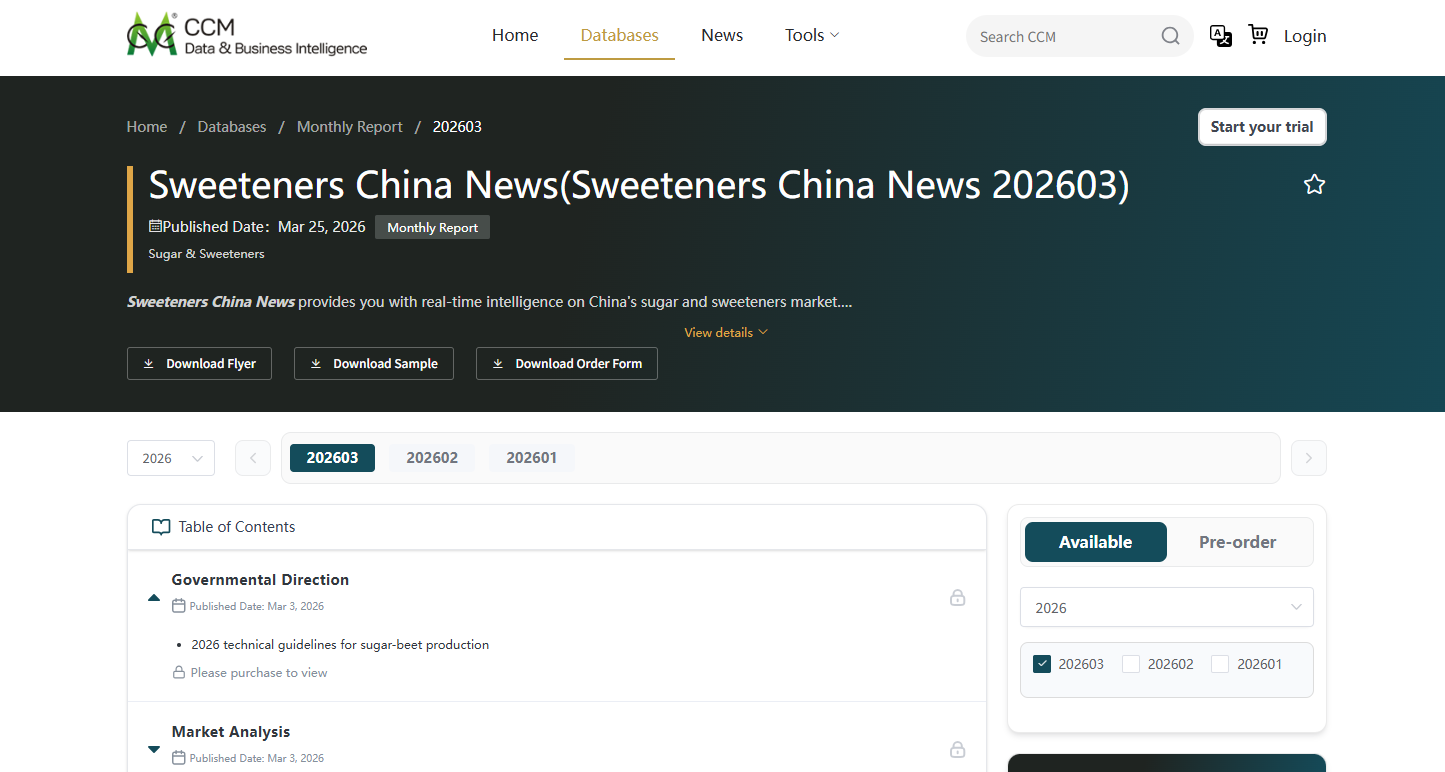Open the Tools menu dropdown
Image resolution: width=1445 pixels, height=772 pixels.
[x=811, y=34]
